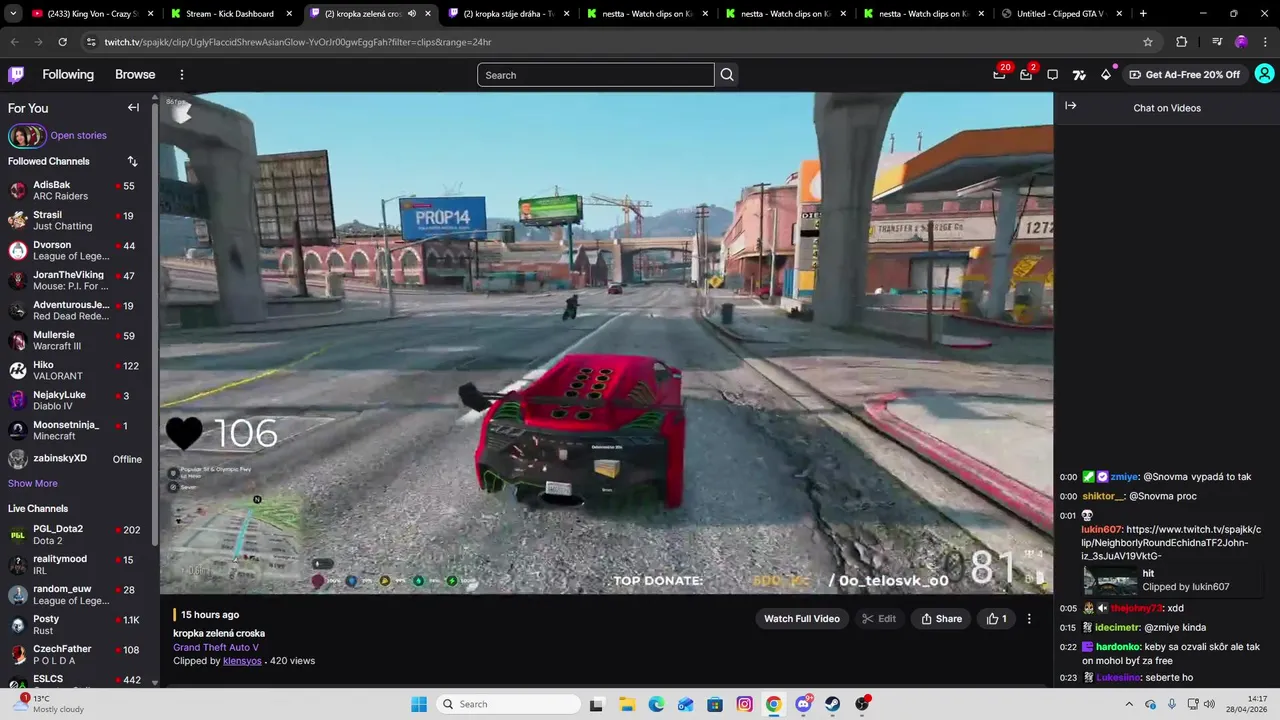Open Whispers chat bubble icon
1280x720 pixels.
(x=1052, y=75)
